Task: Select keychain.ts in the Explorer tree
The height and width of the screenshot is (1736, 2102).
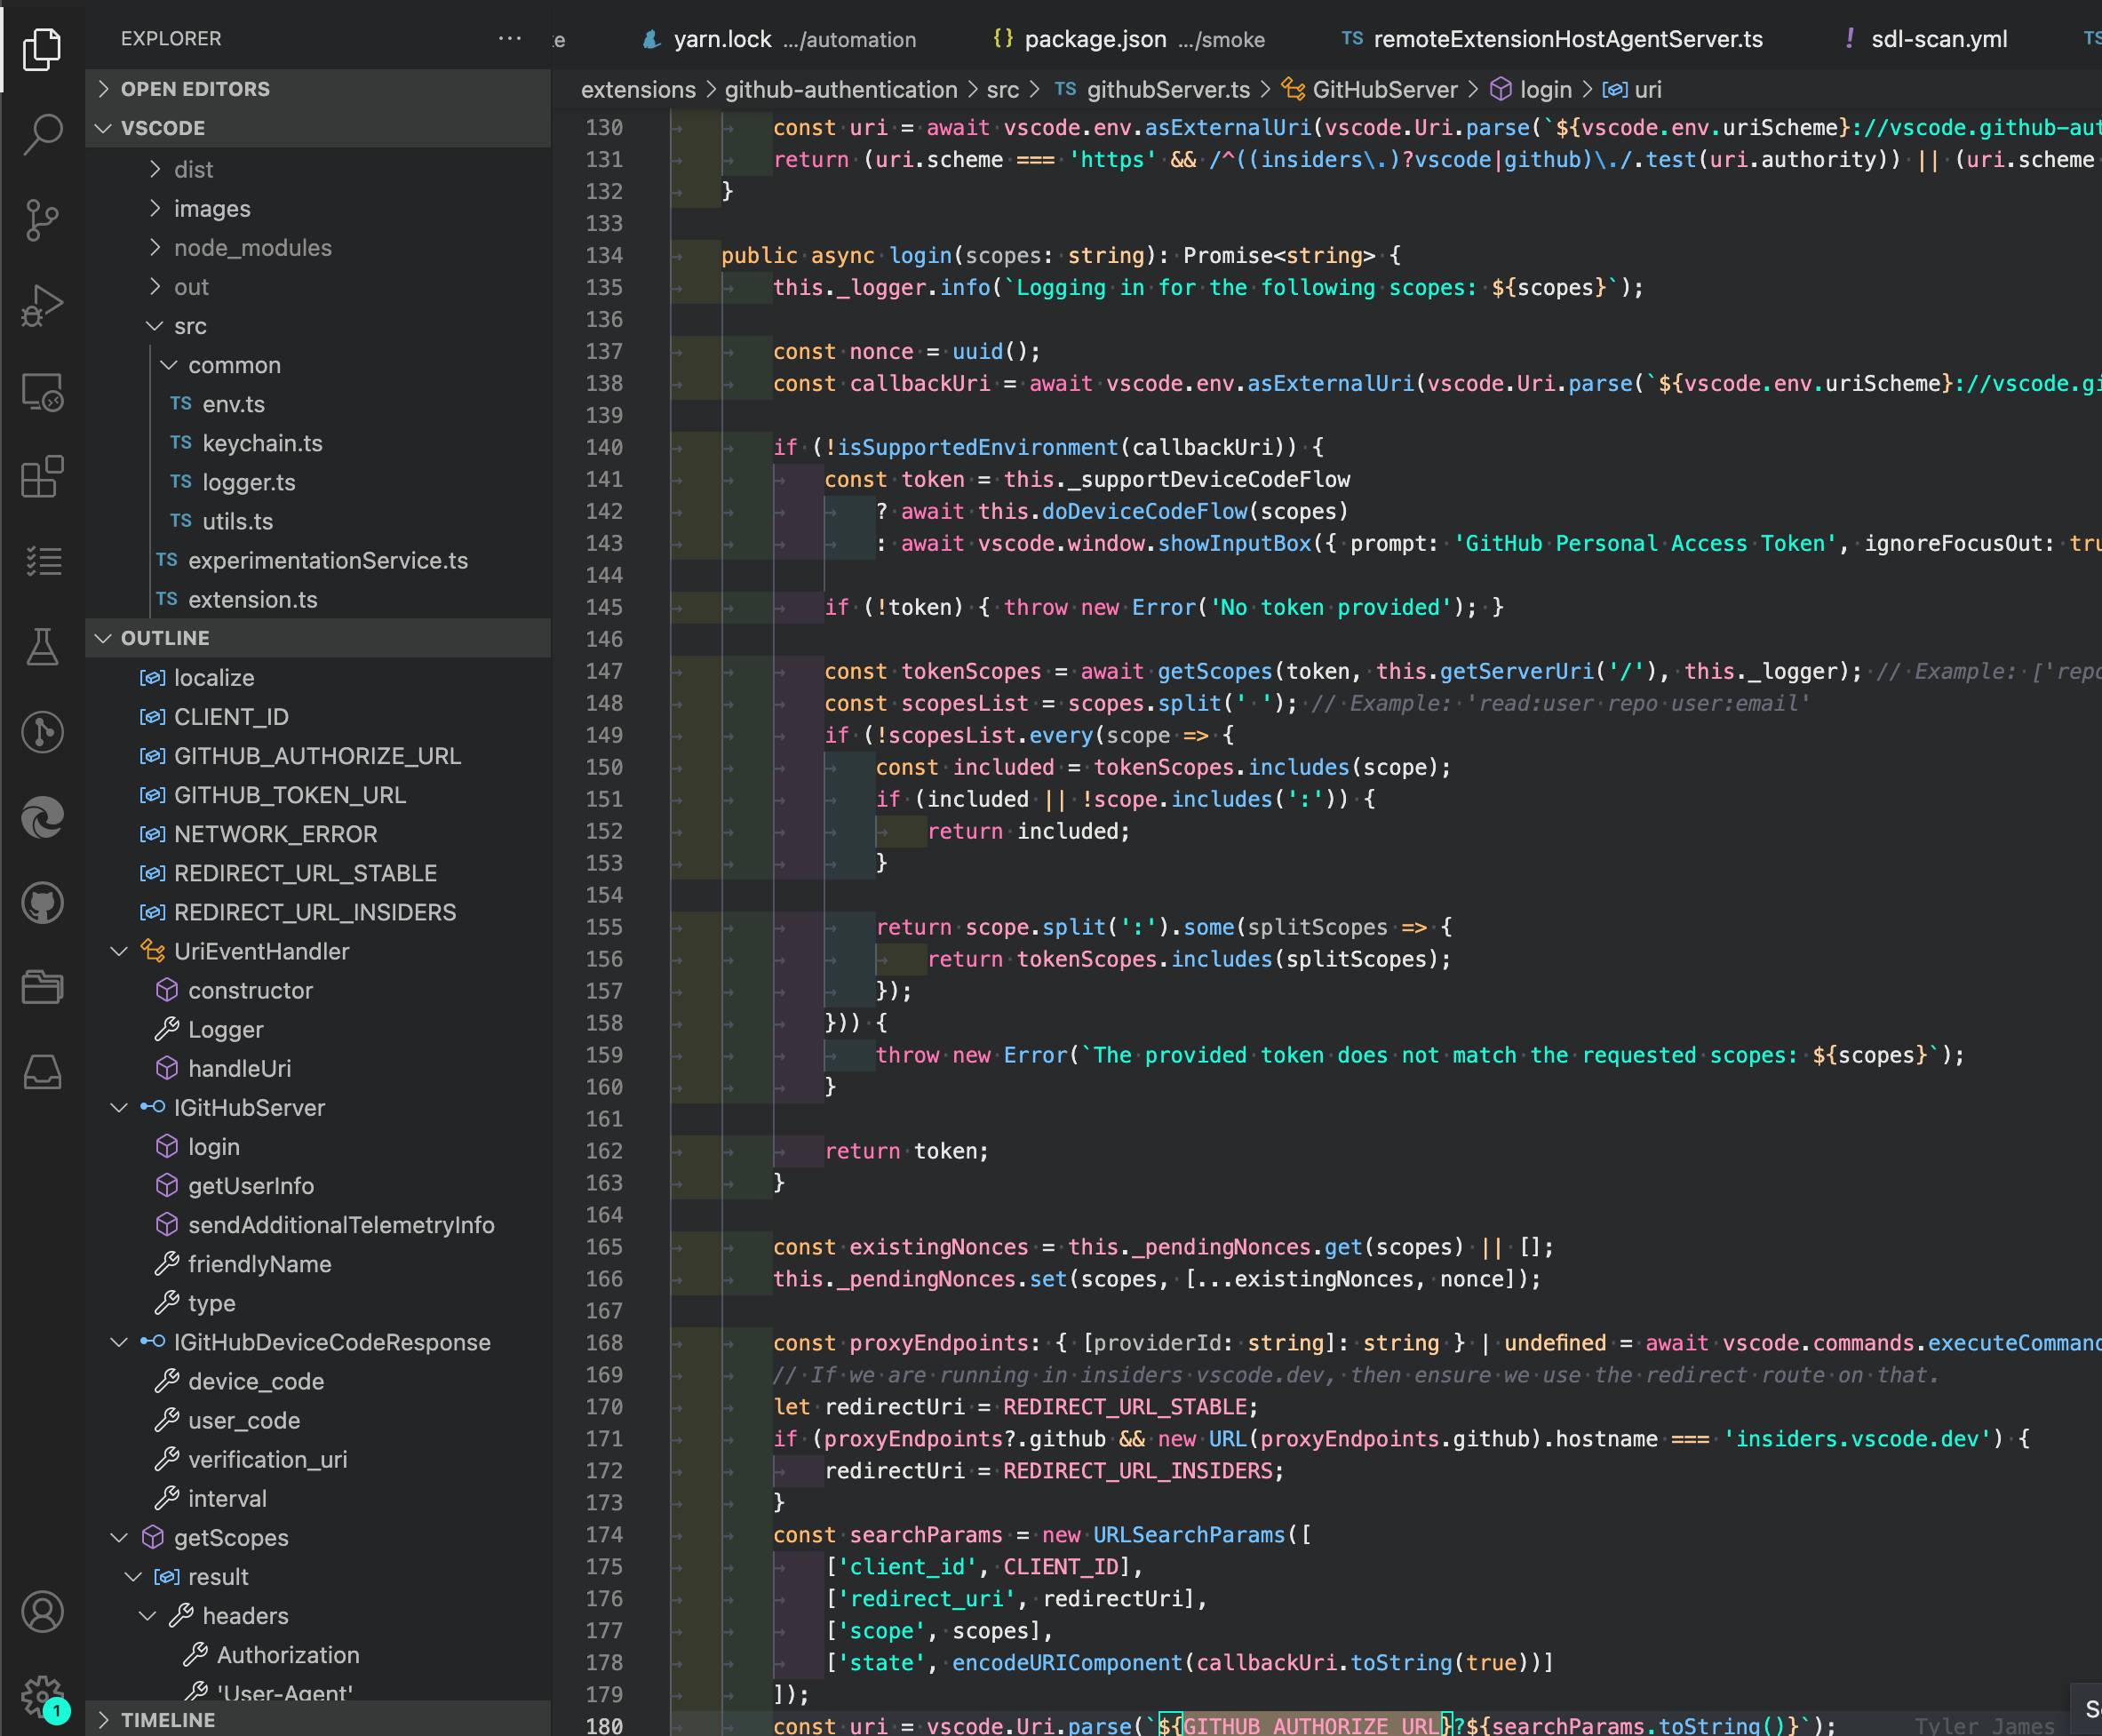Action: pyautogui.click(x=263, y=443)
